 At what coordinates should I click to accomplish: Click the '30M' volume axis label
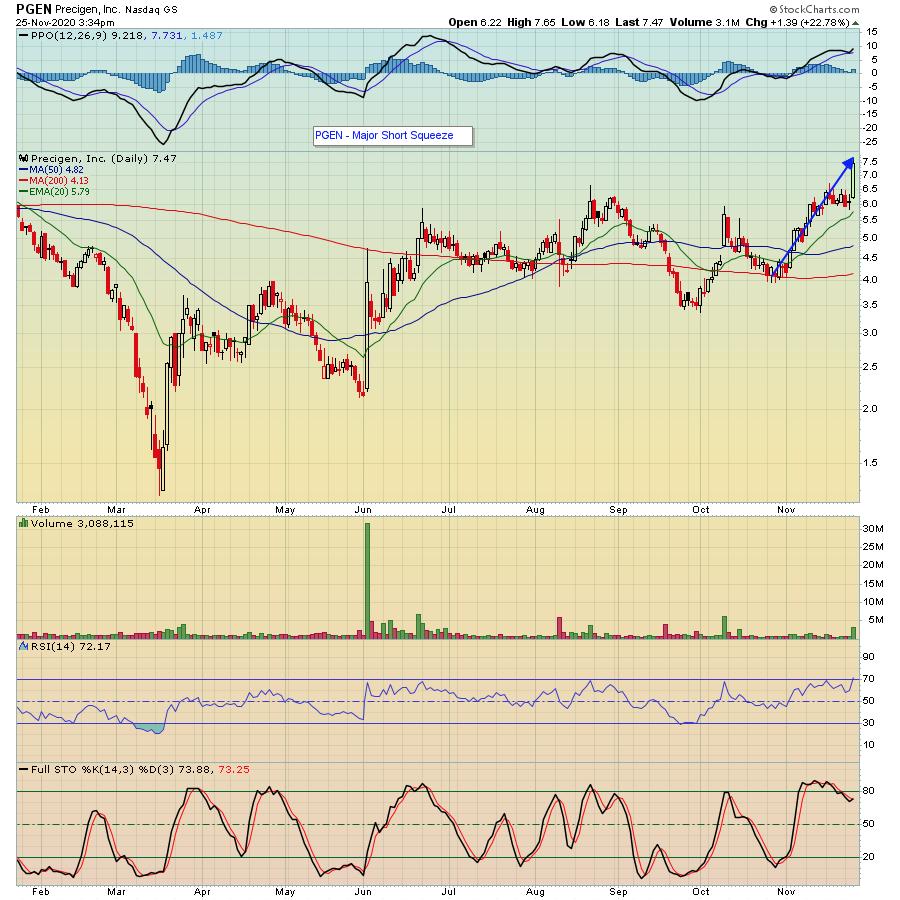click(x=873, y=529)
